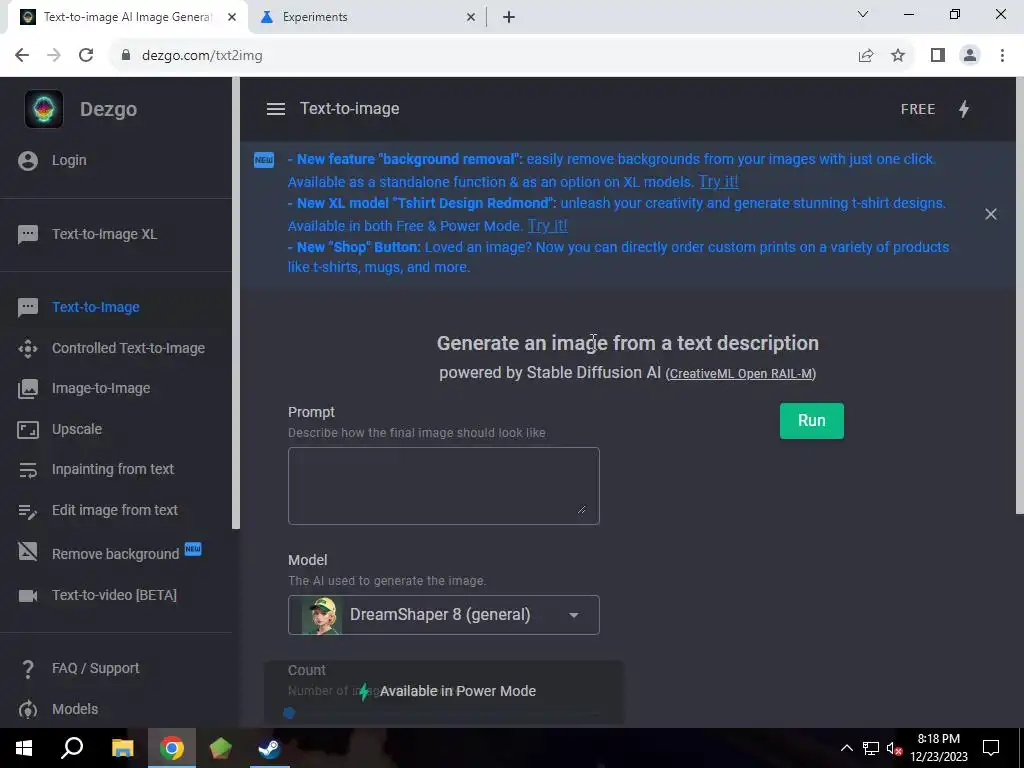Click the browser back arrow
The width and height of the screenshot is (1024, 768).
point(22,56)
